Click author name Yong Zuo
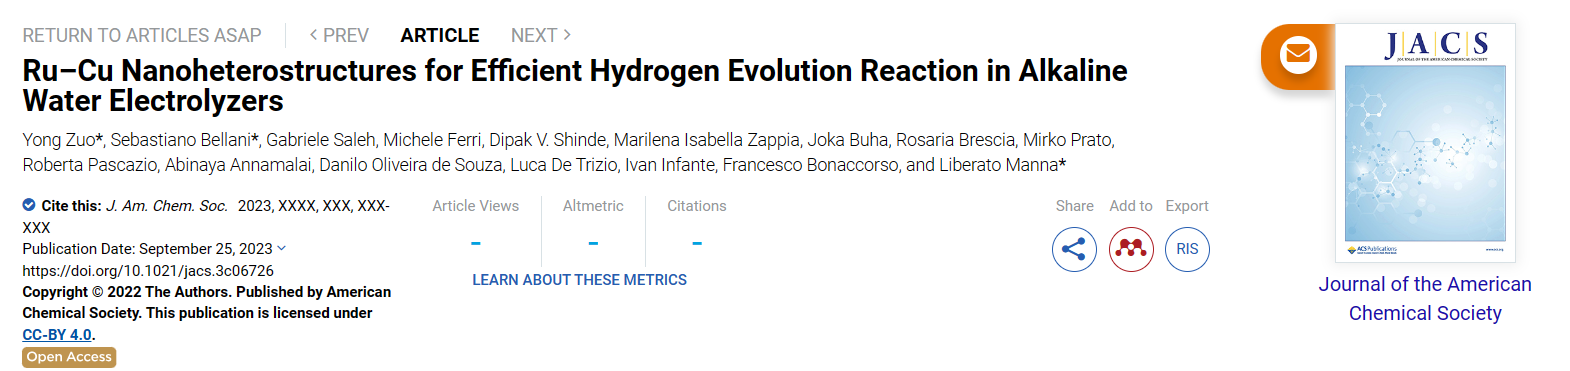This screenshot has height=371, width=1570. coord(60,140)
